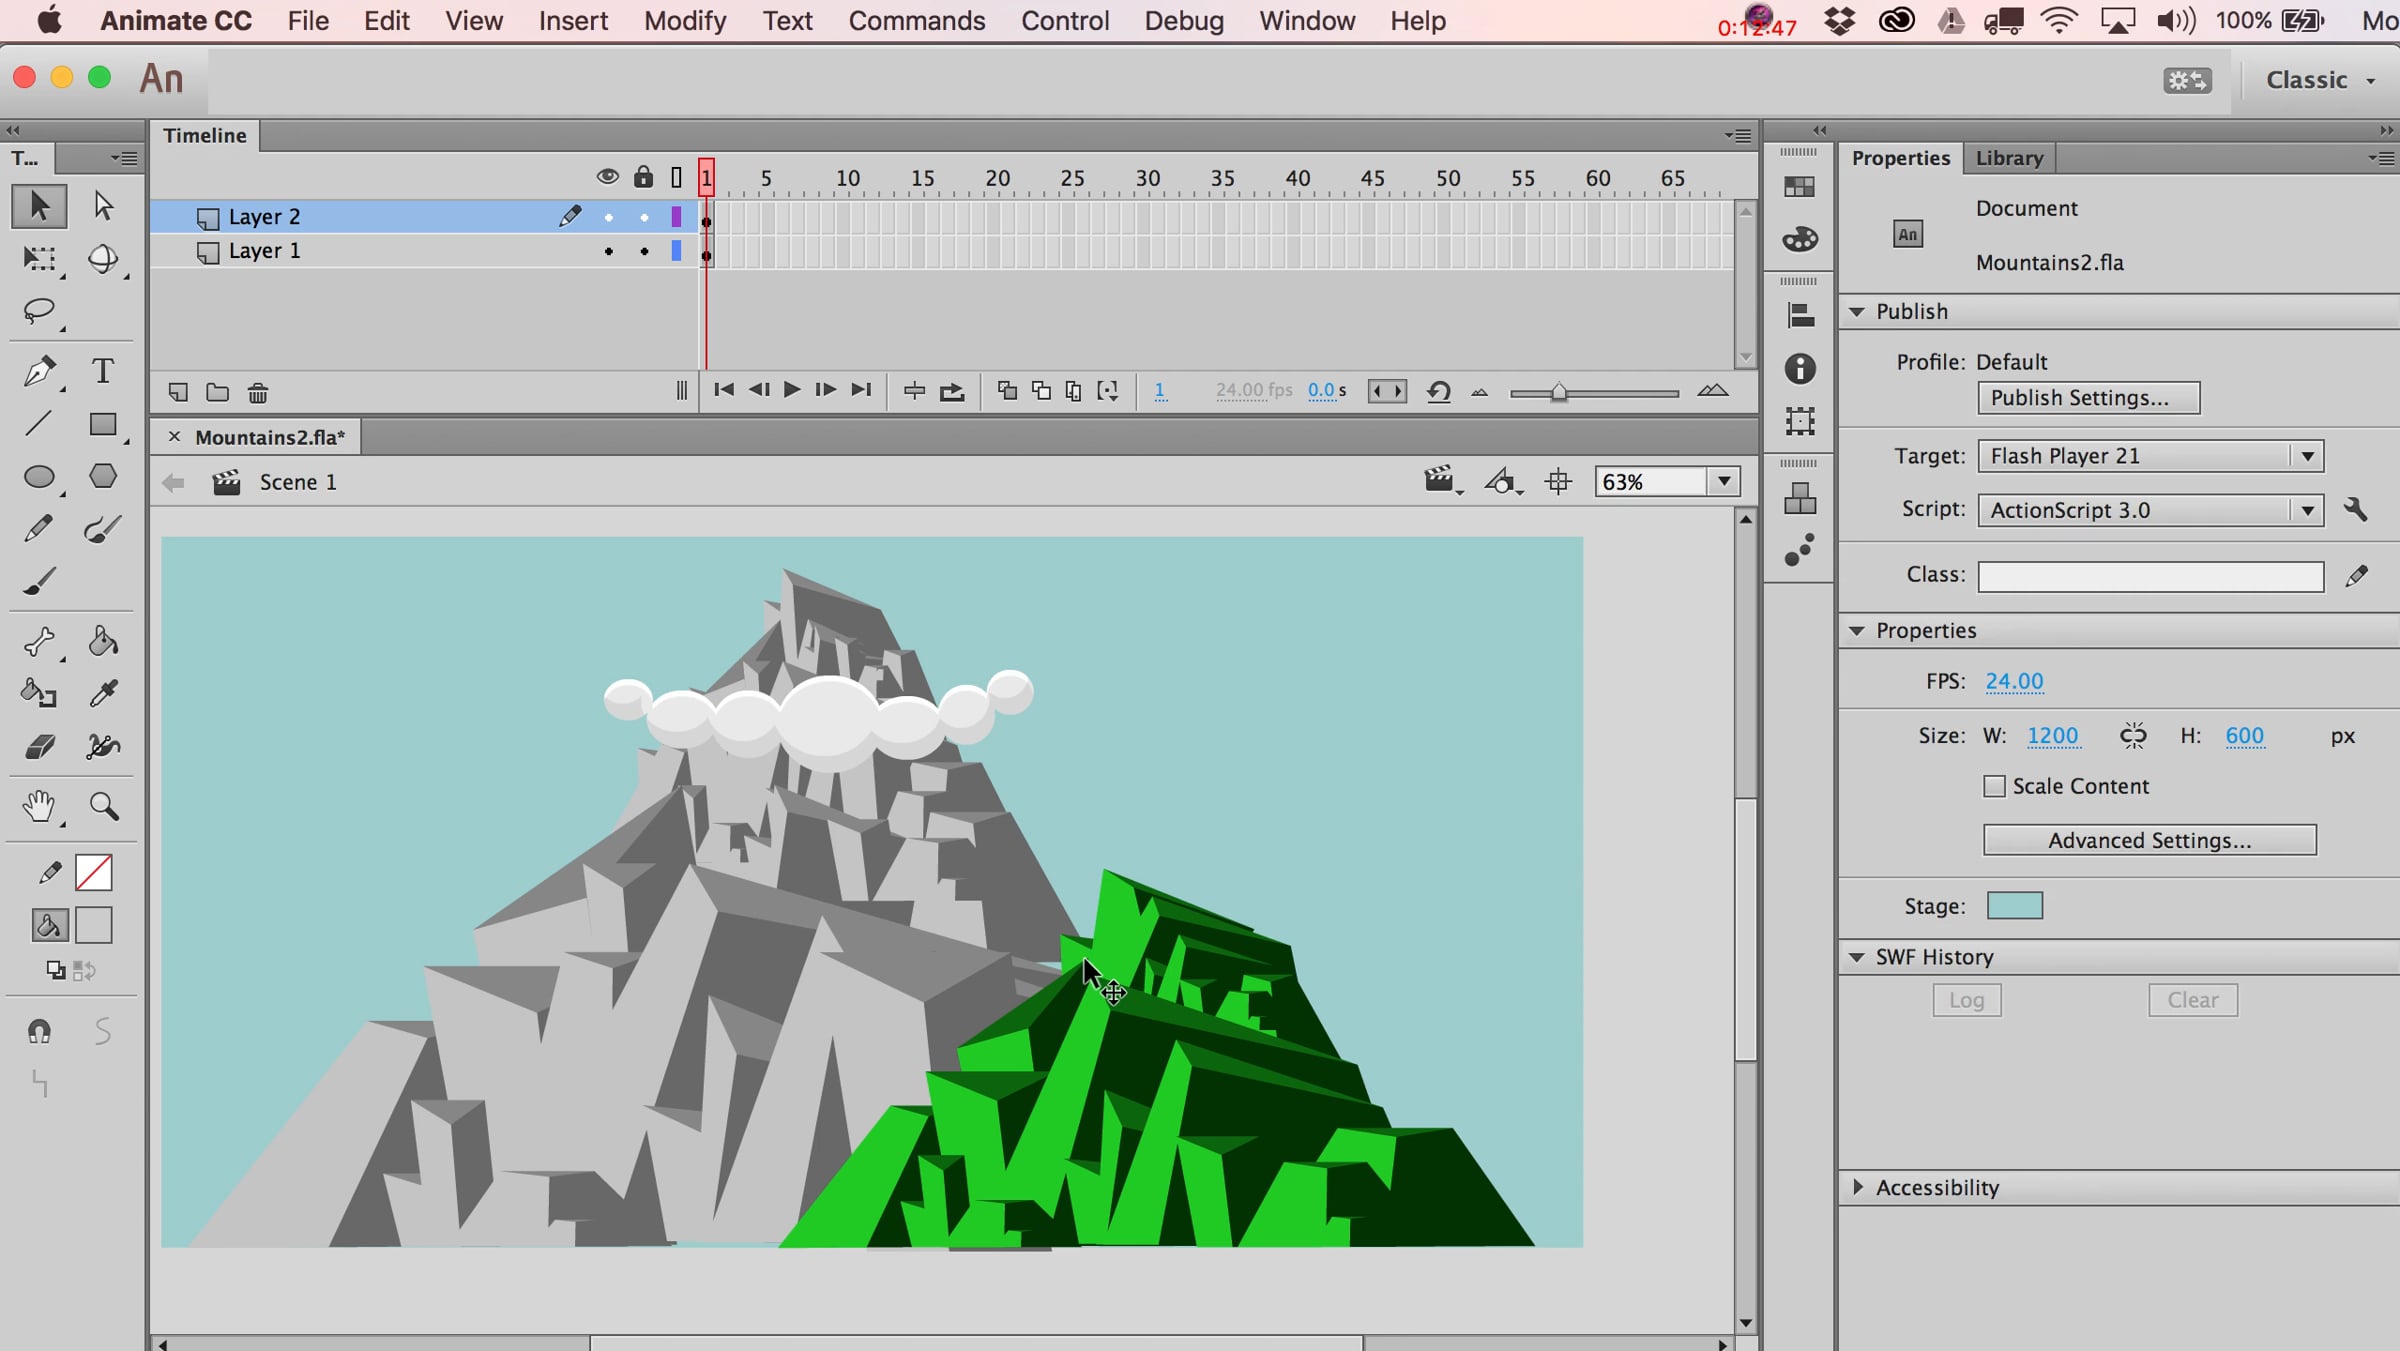This screenshot has height=1351, width=2400.
Task: Toggle visibility dot for Layer 1
Action: (608, 252)
